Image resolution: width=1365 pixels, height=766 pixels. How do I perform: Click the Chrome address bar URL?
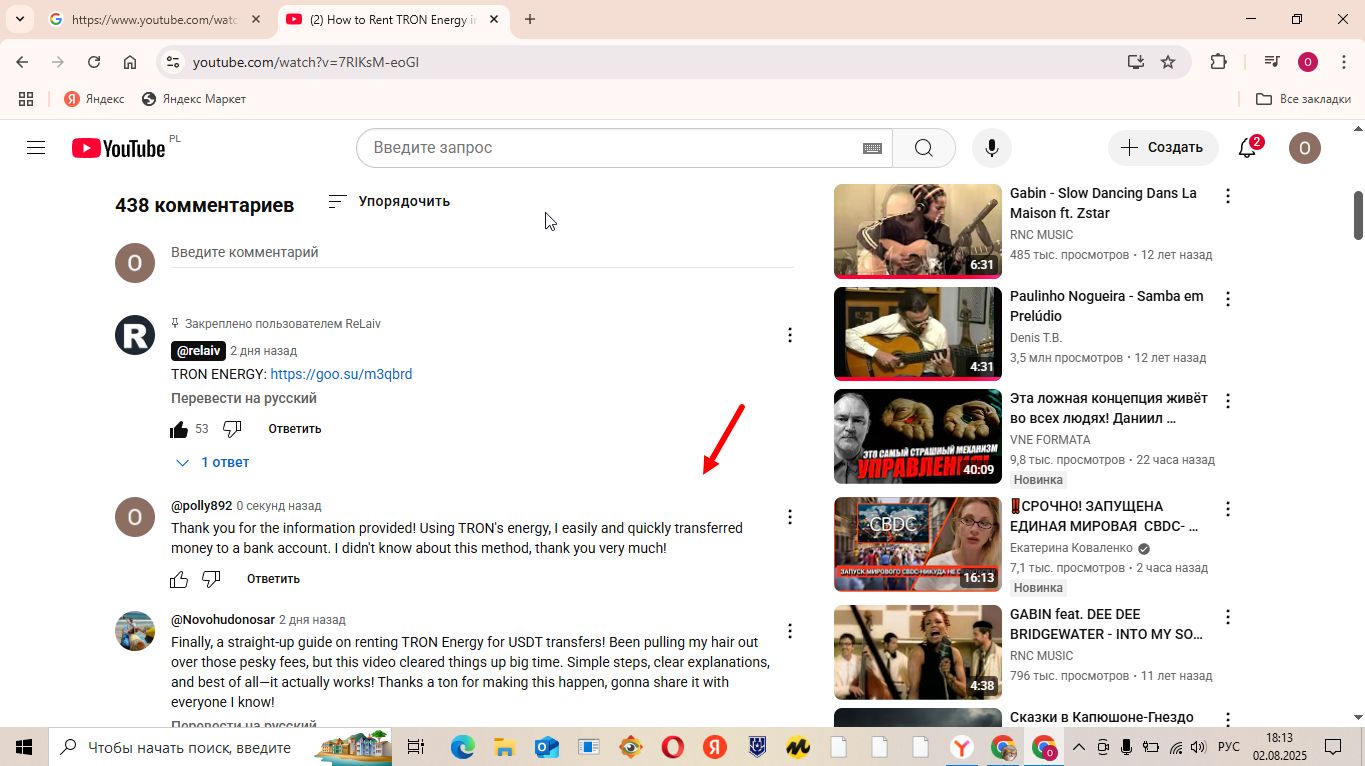(x=306, y=62)
